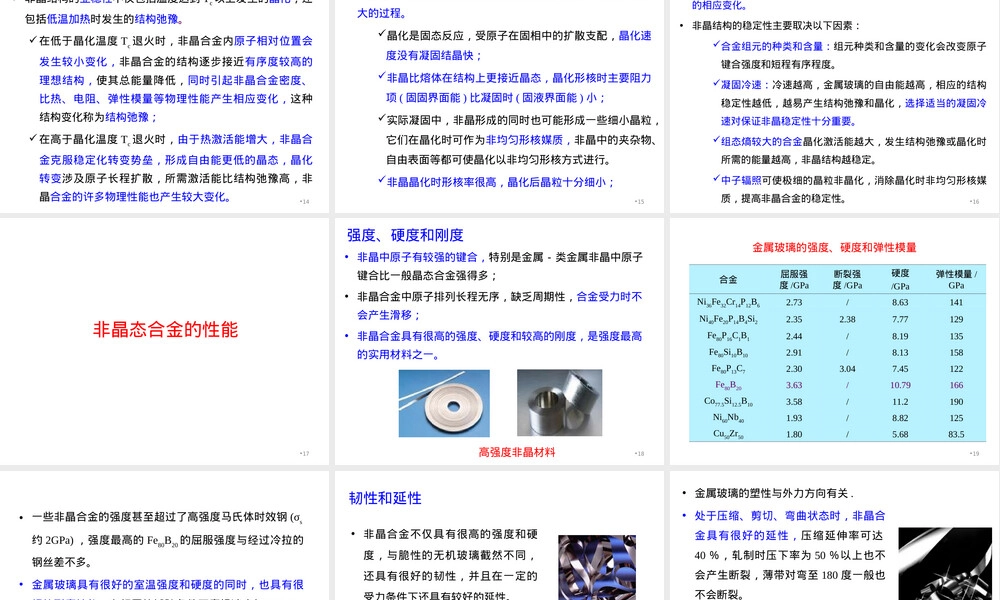1000x600 pixels.
Task: Click the Fe80P13C7 alloy cell
Action: 728,369
